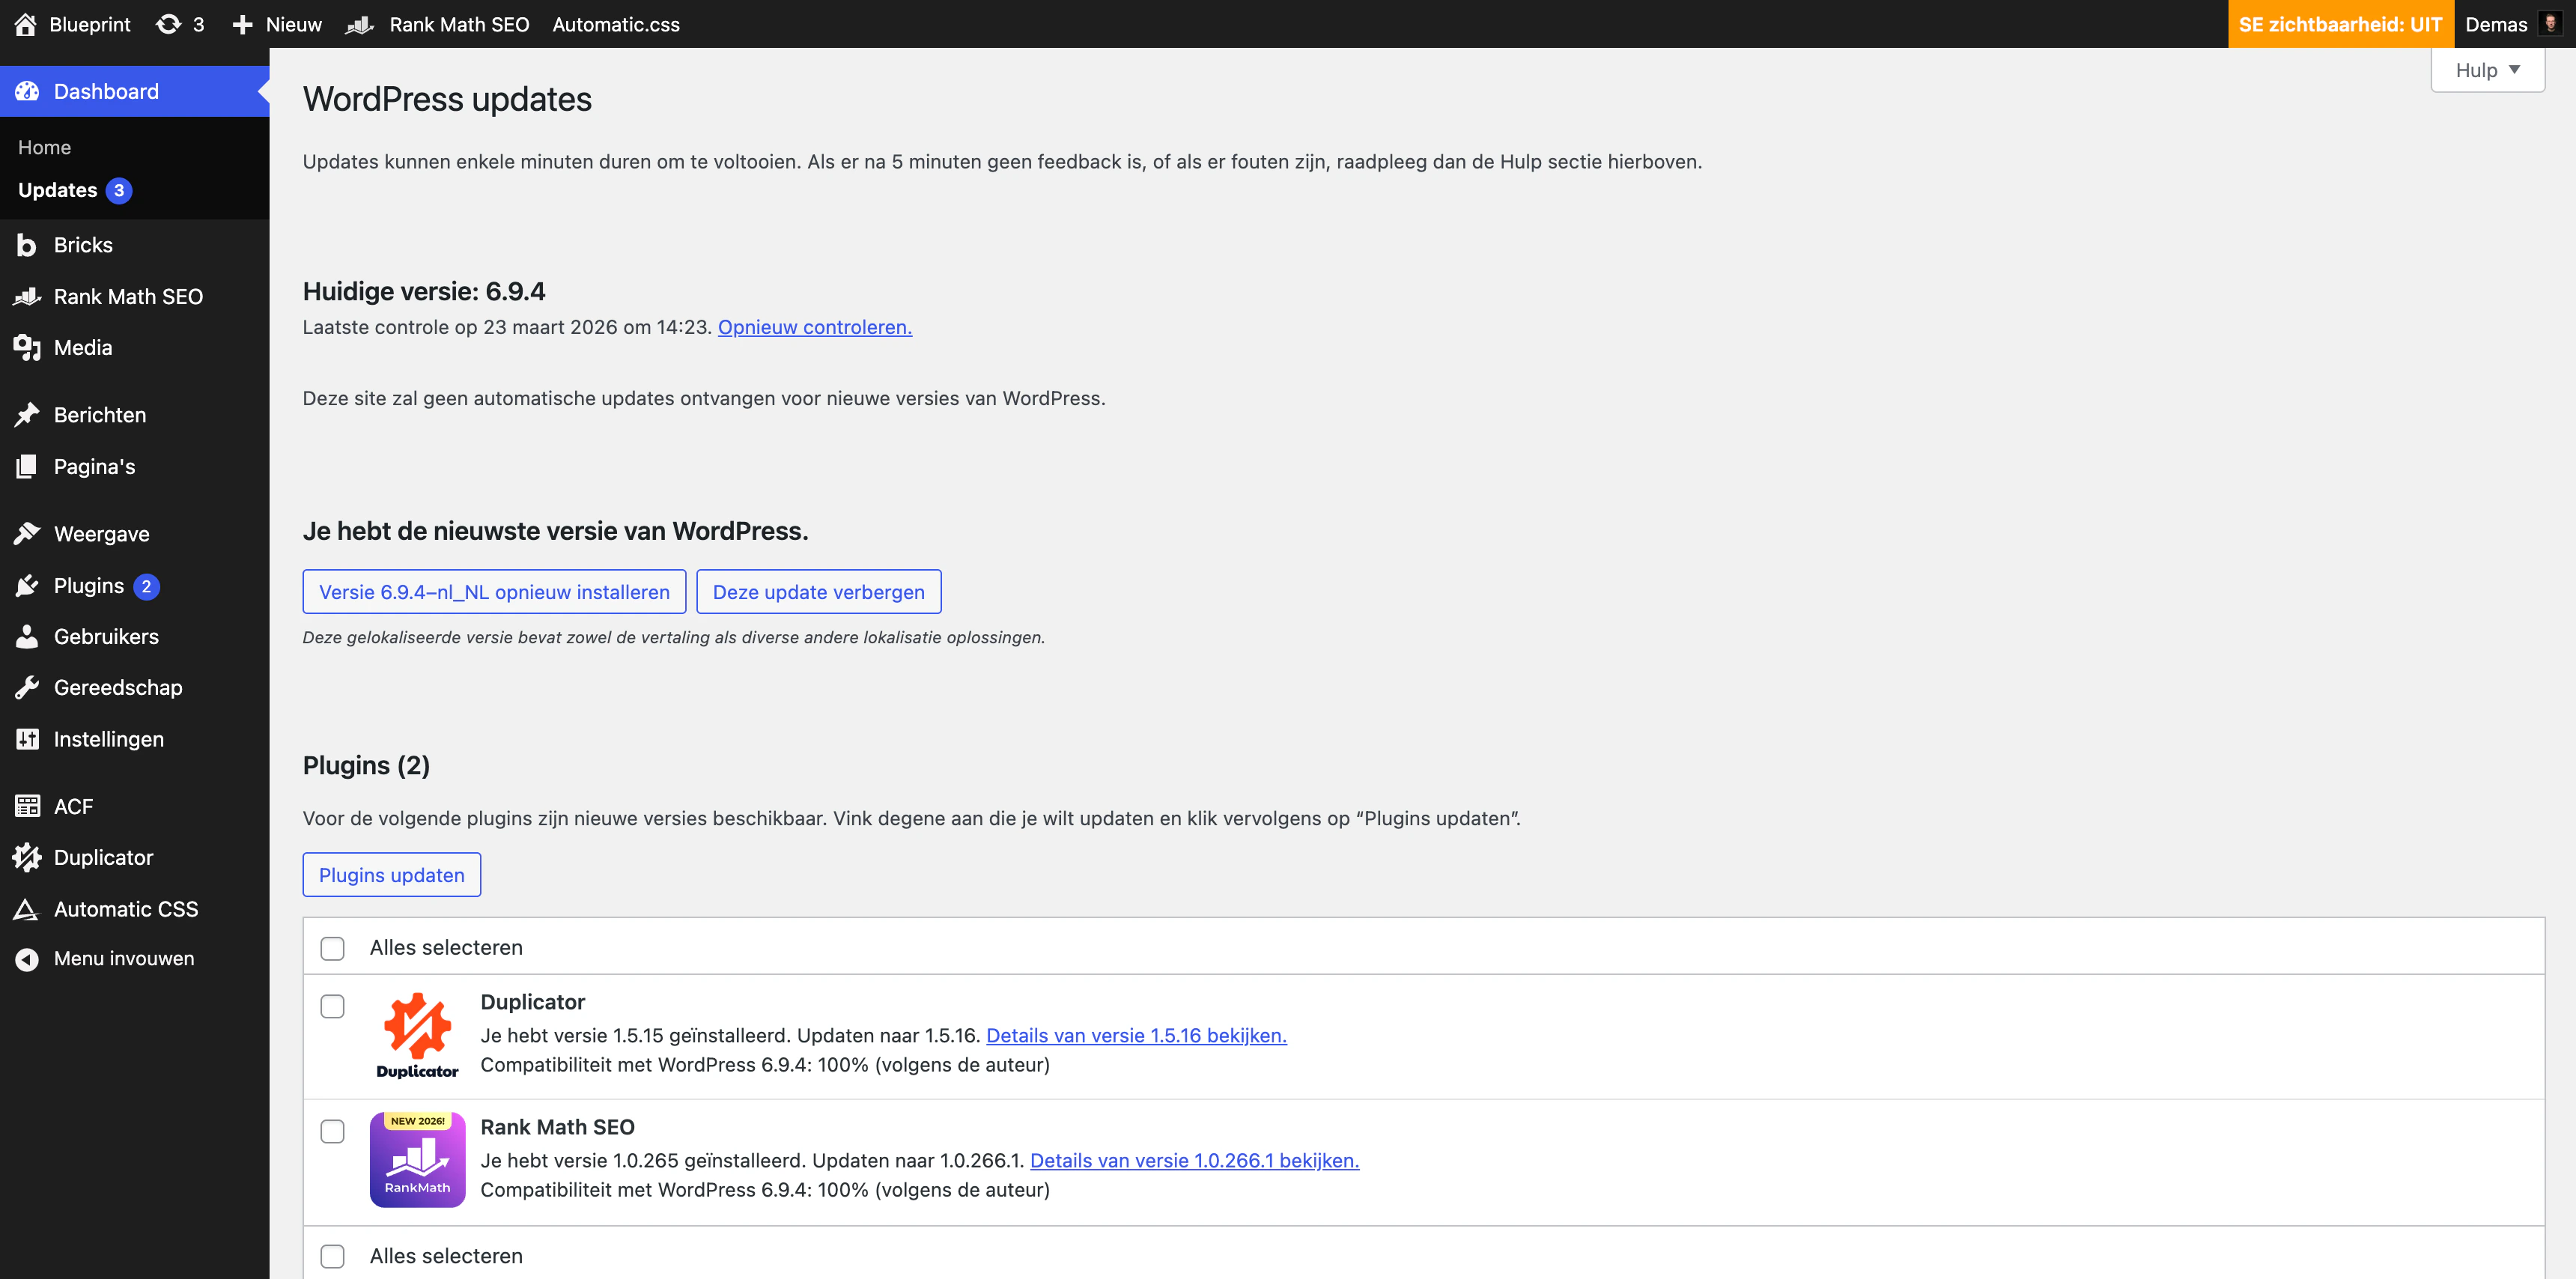Click the Automatic CSS triangle icon
The height and width of the screenshot is (1279, 2576).
[27, 909]
